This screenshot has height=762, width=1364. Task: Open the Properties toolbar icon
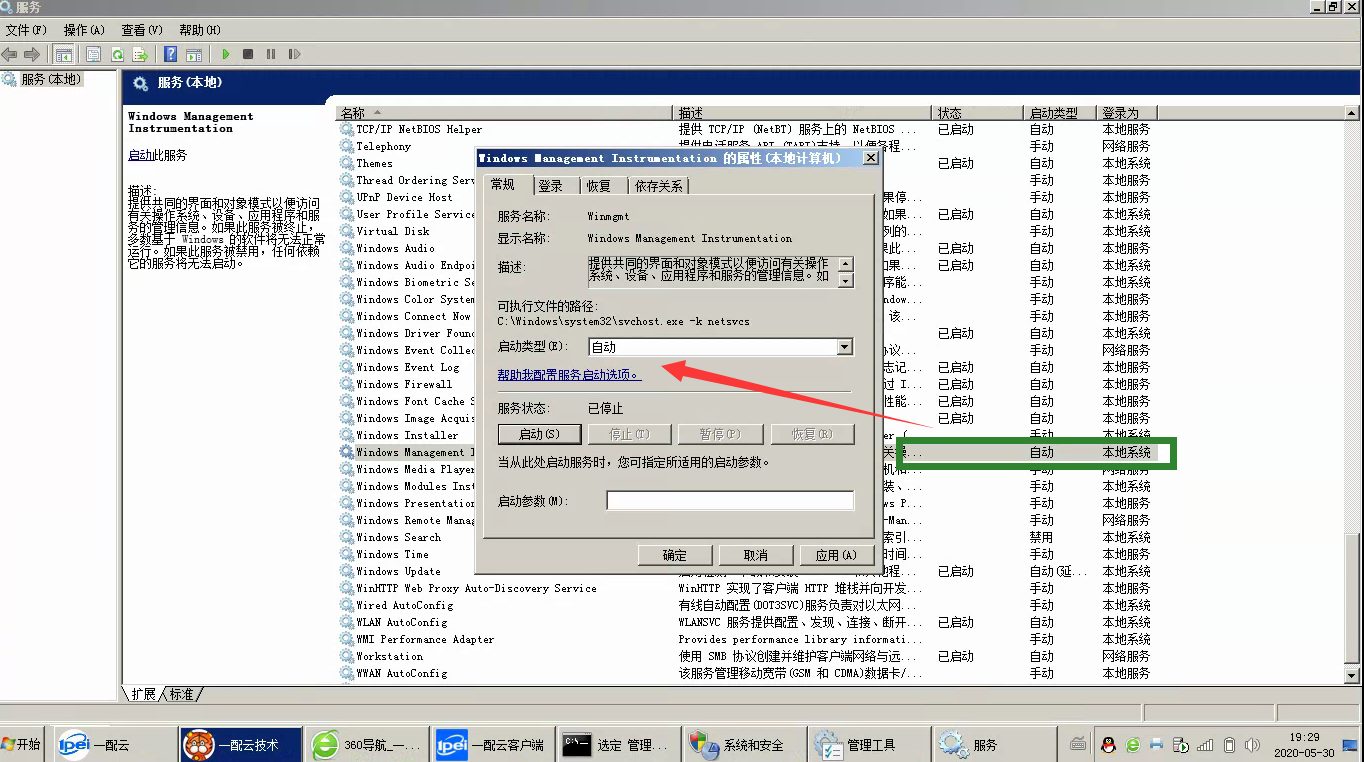(x=94, y=54)
